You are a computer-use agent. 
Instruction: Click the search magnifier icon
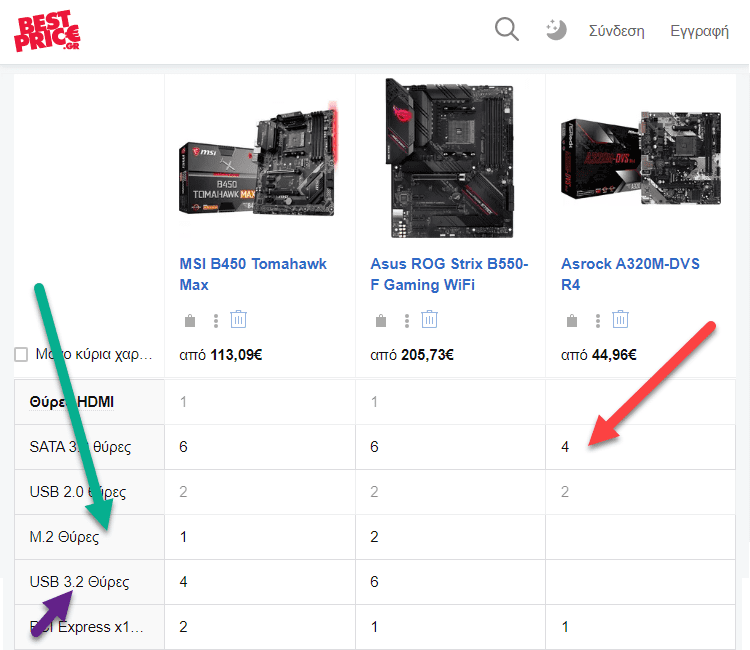tap(507, 30)
